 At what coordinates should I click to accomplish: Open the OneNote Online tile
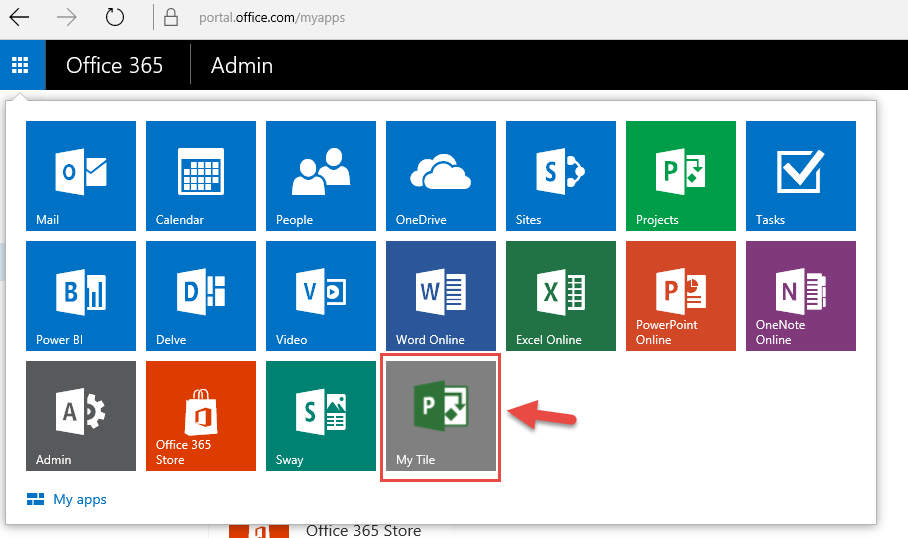tap(801, 296)
